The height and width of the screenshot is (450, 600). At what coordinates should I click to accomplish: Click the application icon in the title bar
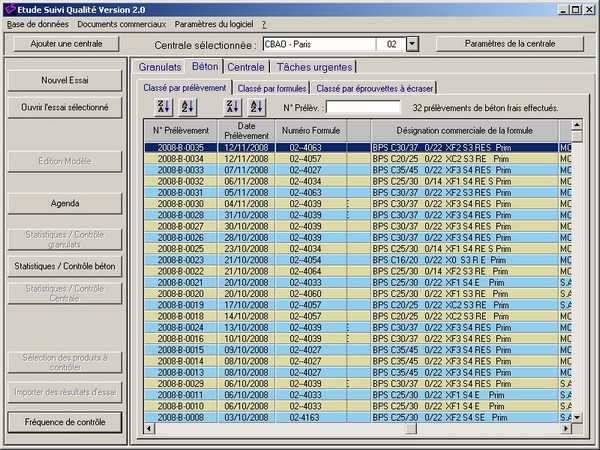tap(10, 8)
